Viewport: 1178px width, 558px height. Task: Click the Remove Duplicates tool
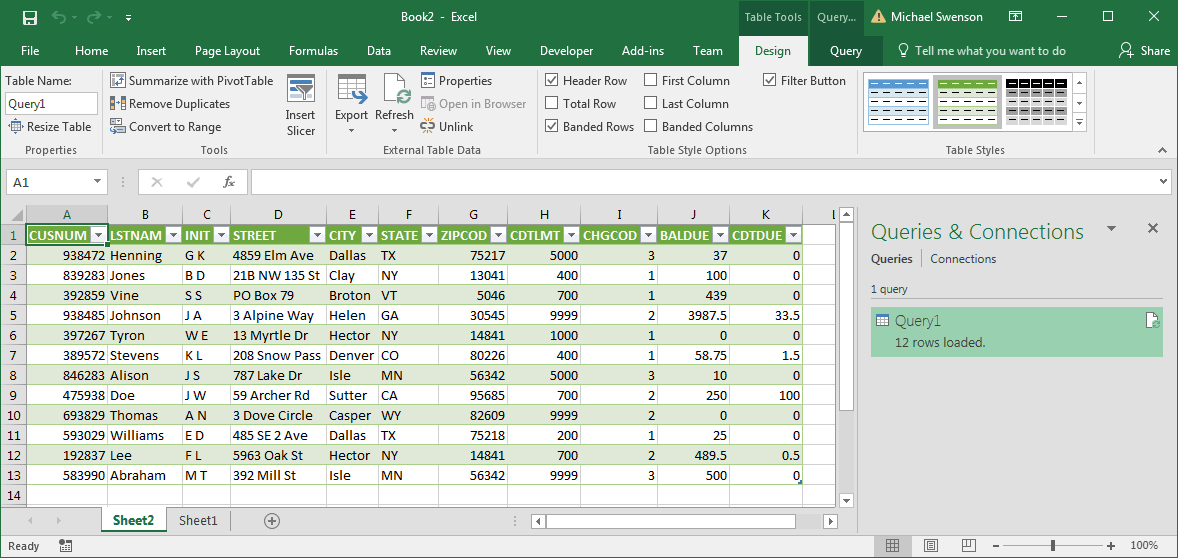point(171,104)
